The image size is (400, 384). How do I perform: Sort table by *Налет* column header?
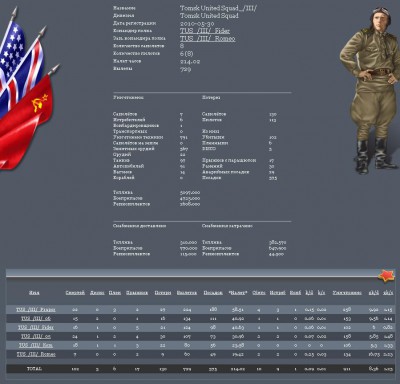pos(238,293)
